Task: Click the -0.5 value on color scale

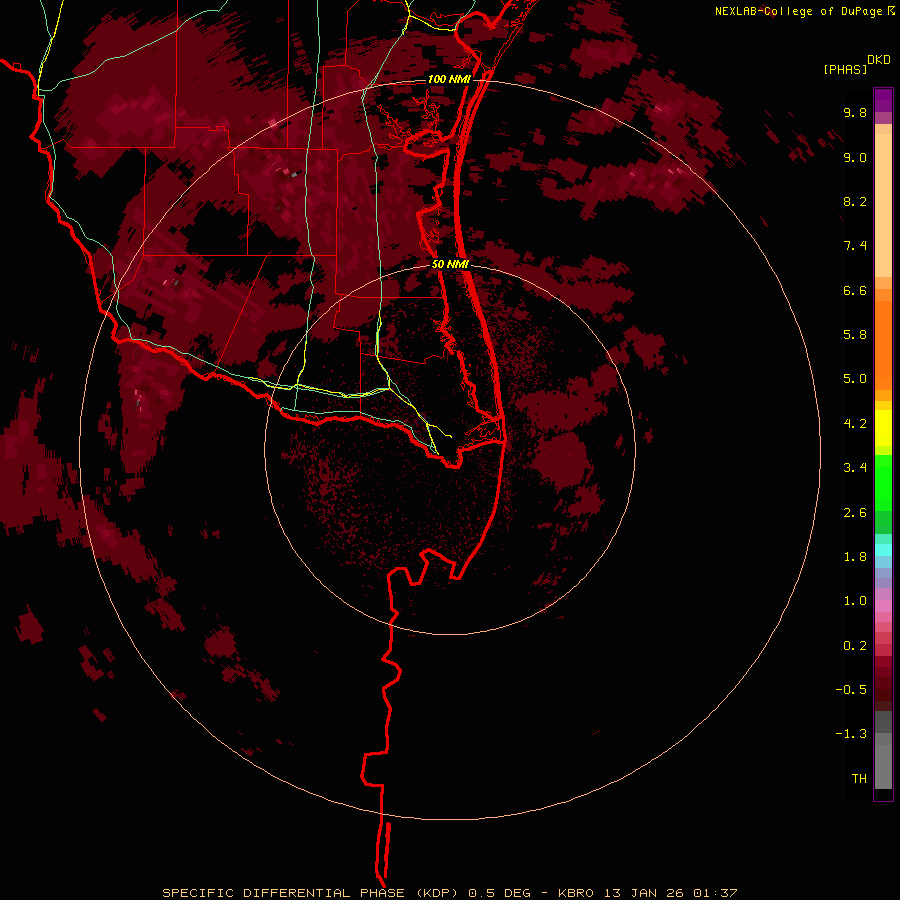Action: point(851,690)
